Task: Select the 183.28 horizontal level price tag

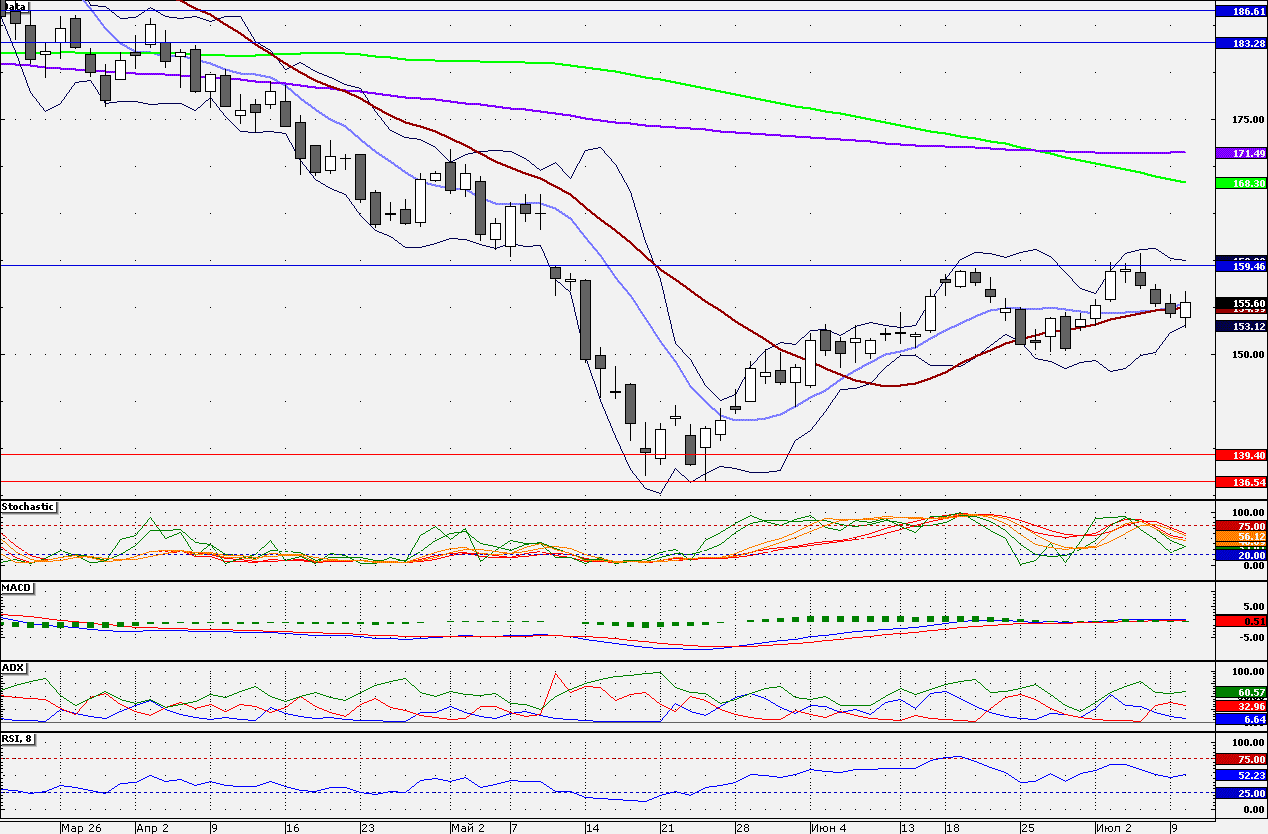Action: (x=1241, y=44)
